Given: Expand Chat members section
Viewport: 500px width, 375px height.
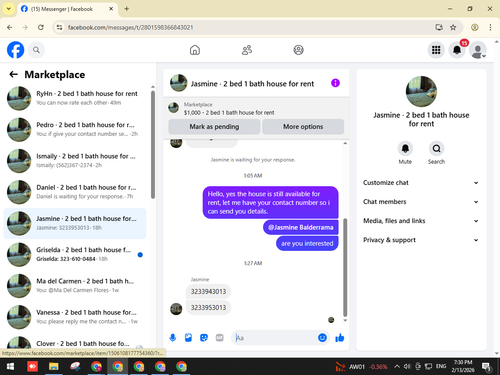Looking at the screenshot, I should [x=421, y=202].
